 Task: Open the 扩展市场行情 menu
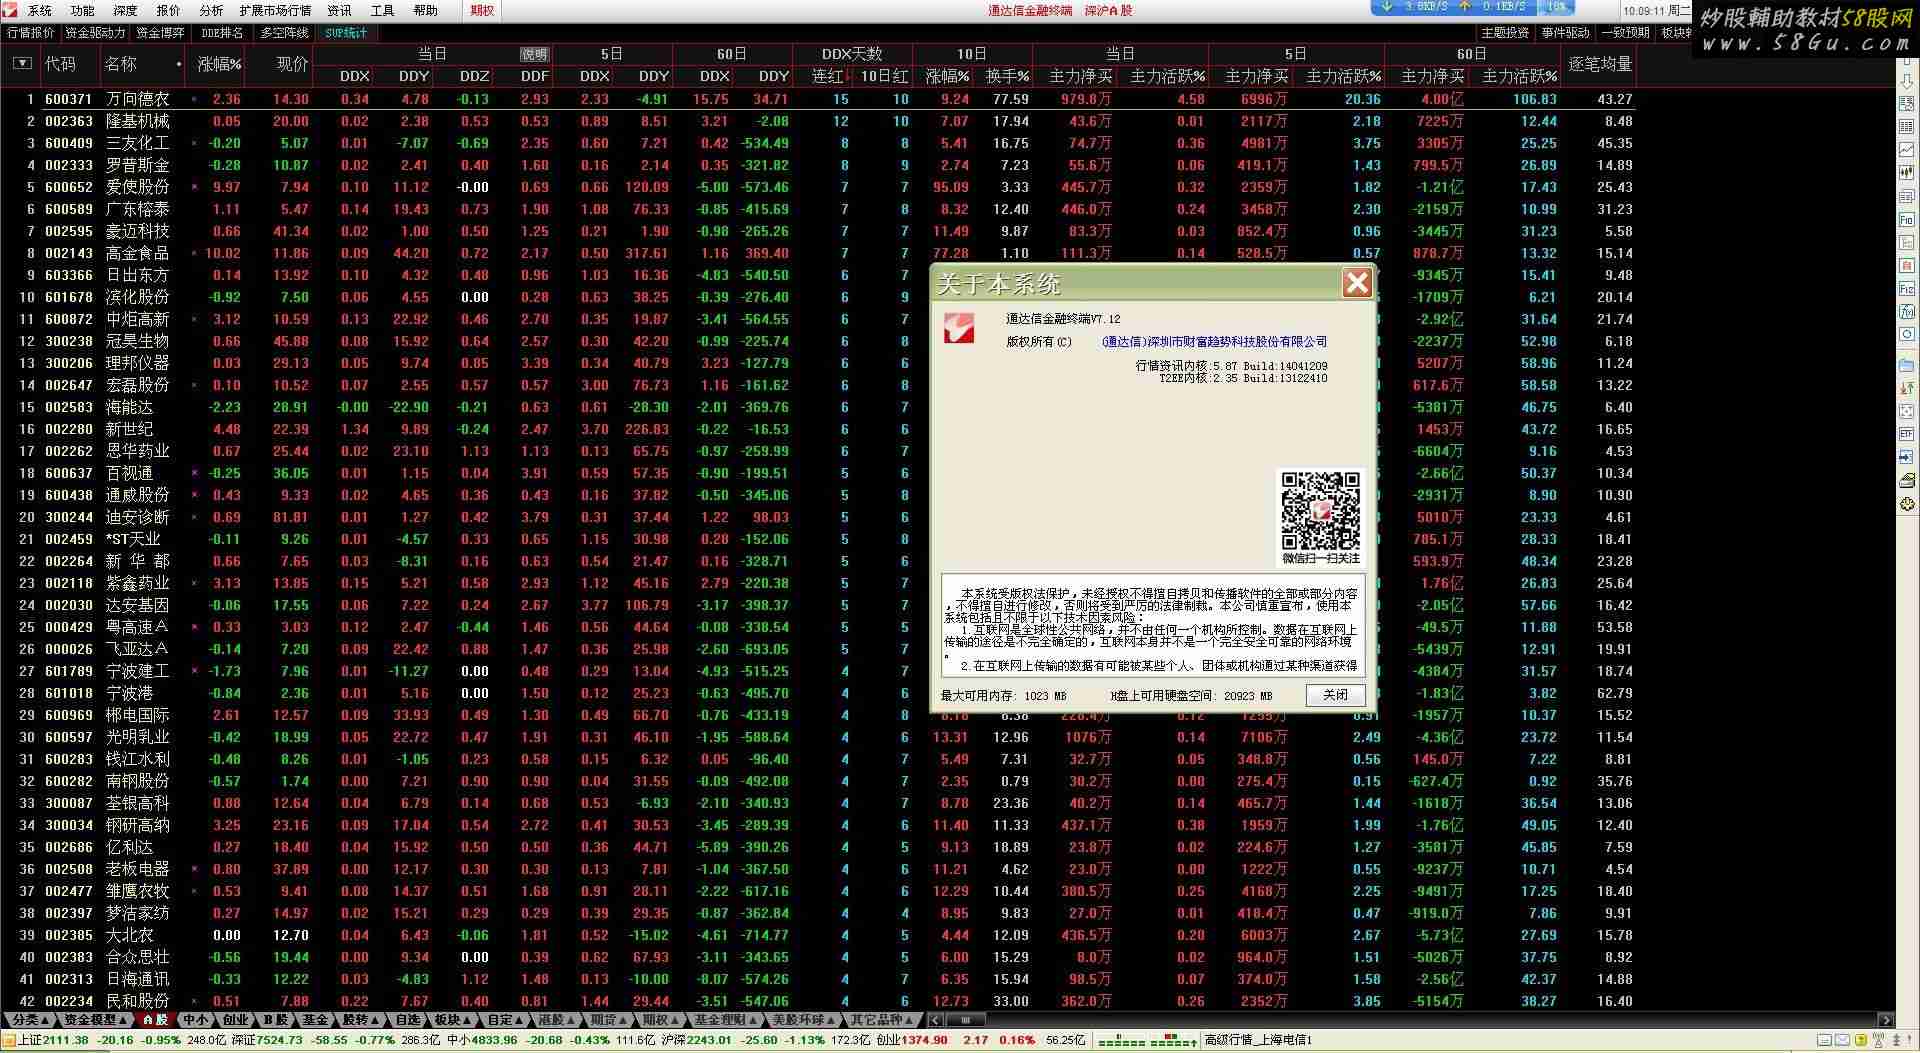click(275, 11)
